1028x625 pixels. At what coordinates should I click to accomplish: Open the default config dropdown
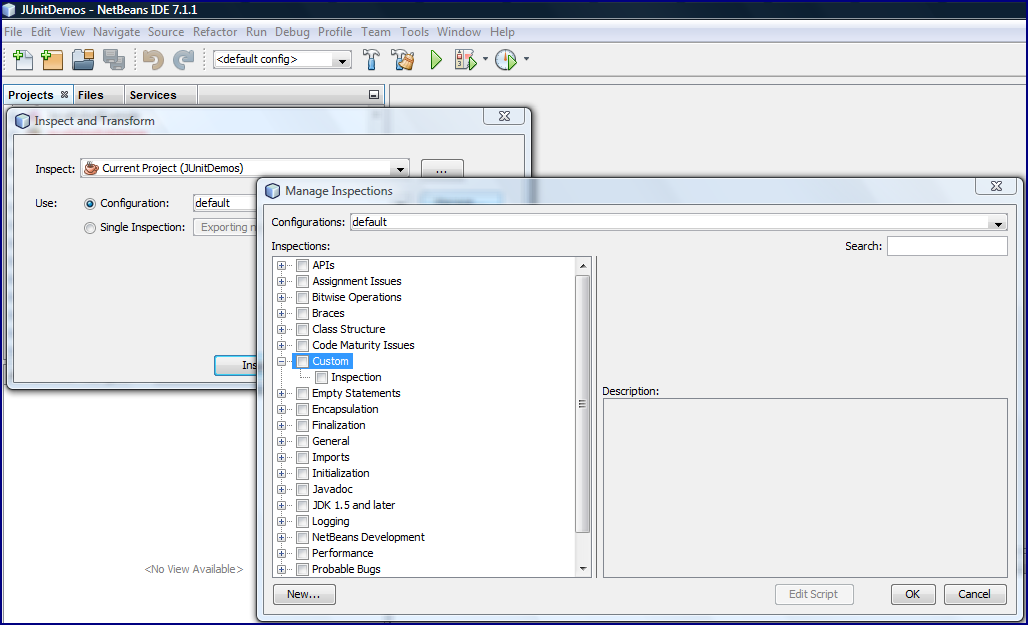(342, 60)
